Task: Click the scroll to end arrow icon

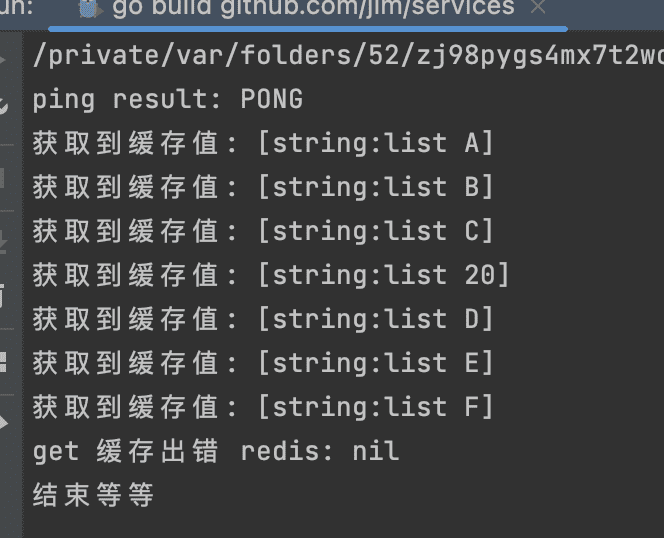Action: pos(3,241)
